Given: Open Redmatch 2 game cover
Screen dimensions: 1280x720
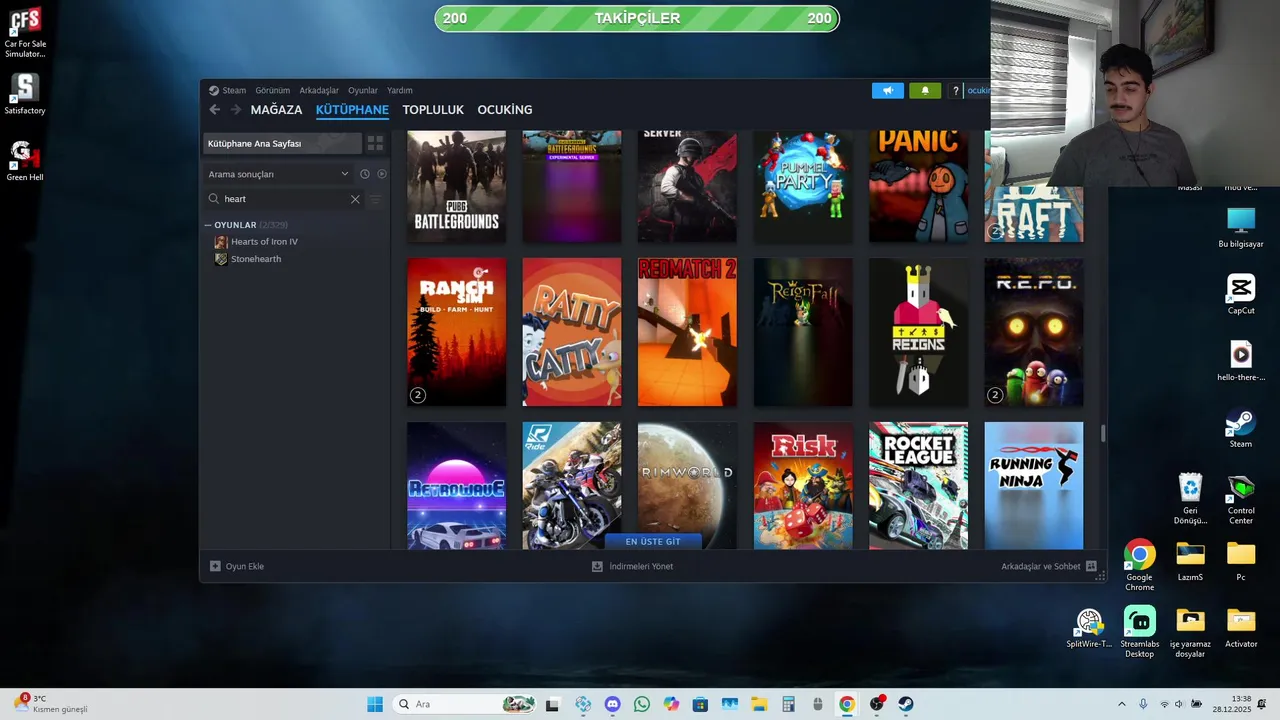Looking at the screenshot, I should point(687,332).
